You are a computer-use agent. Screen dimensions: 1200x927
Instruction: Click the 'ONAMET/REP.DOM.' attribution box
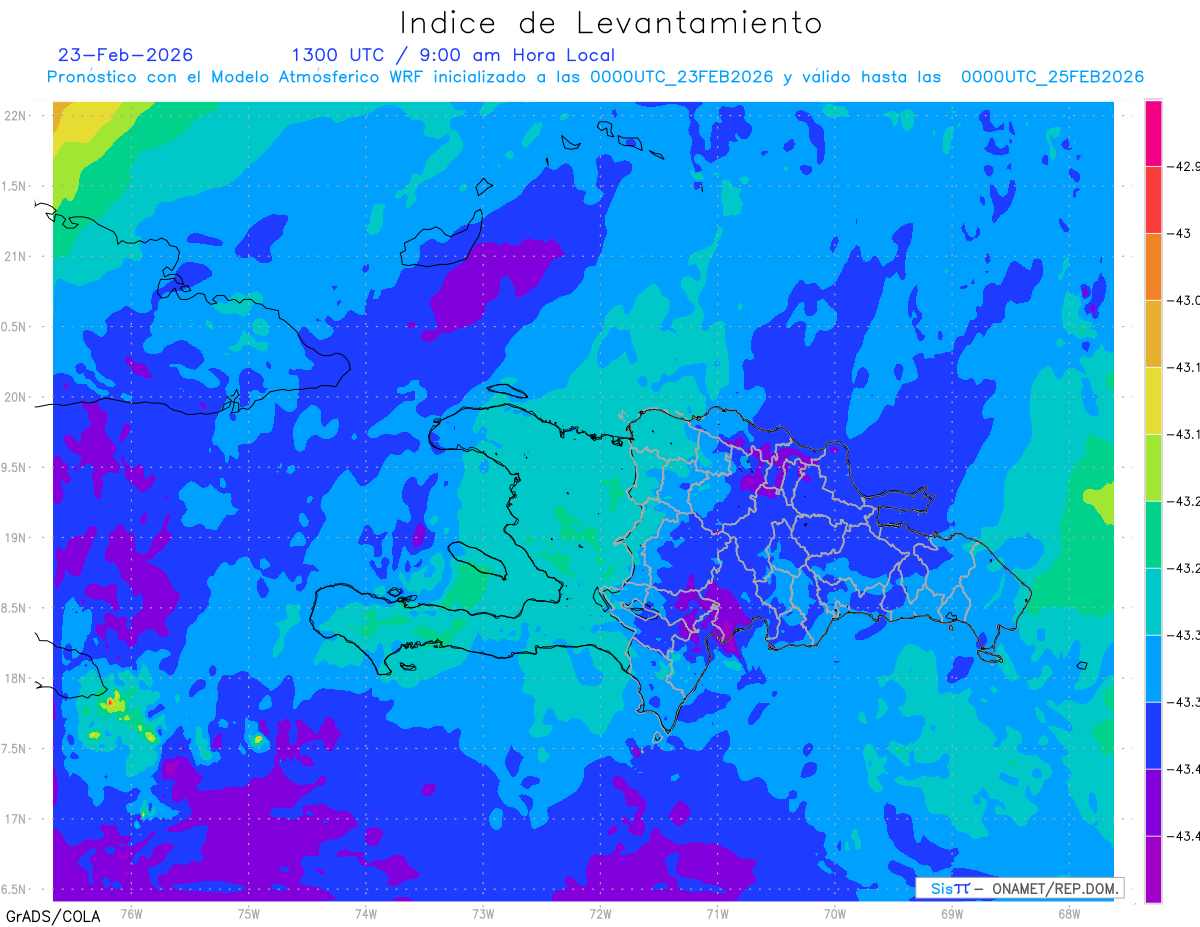click(x=1019, y=888)
